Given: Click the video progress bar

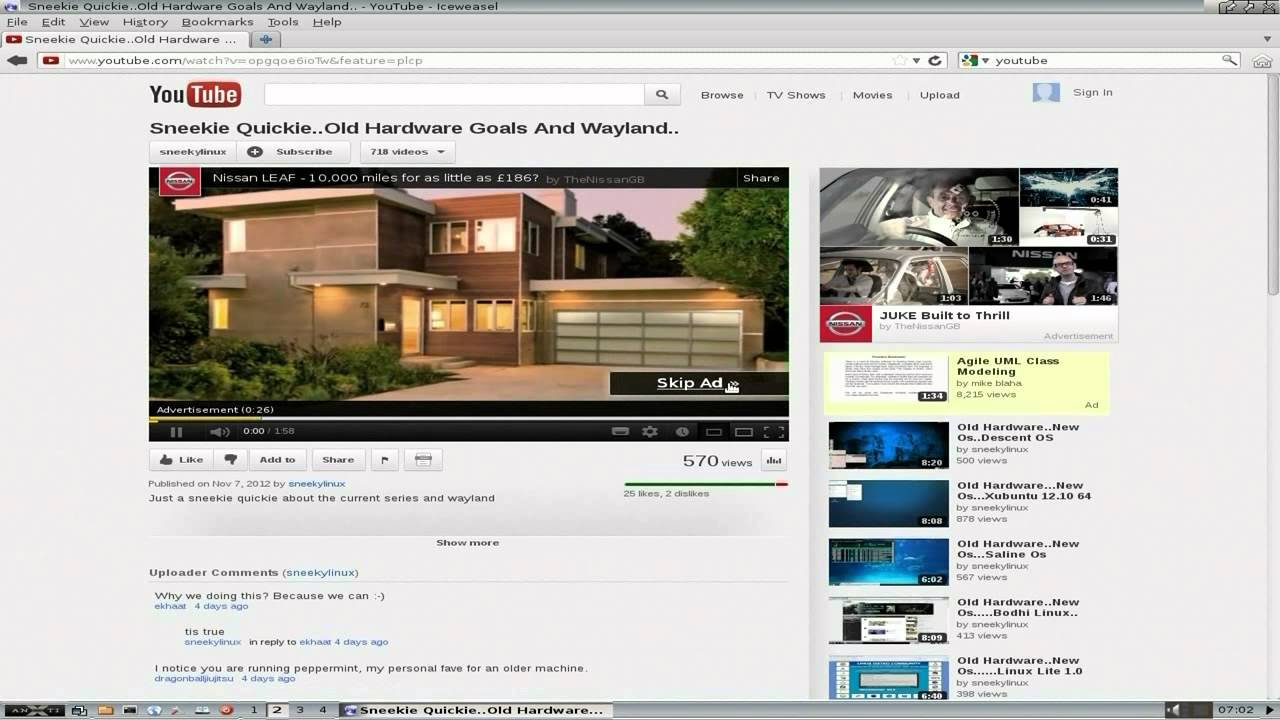Looking at the screenshot, I should (x=469, y=419).
